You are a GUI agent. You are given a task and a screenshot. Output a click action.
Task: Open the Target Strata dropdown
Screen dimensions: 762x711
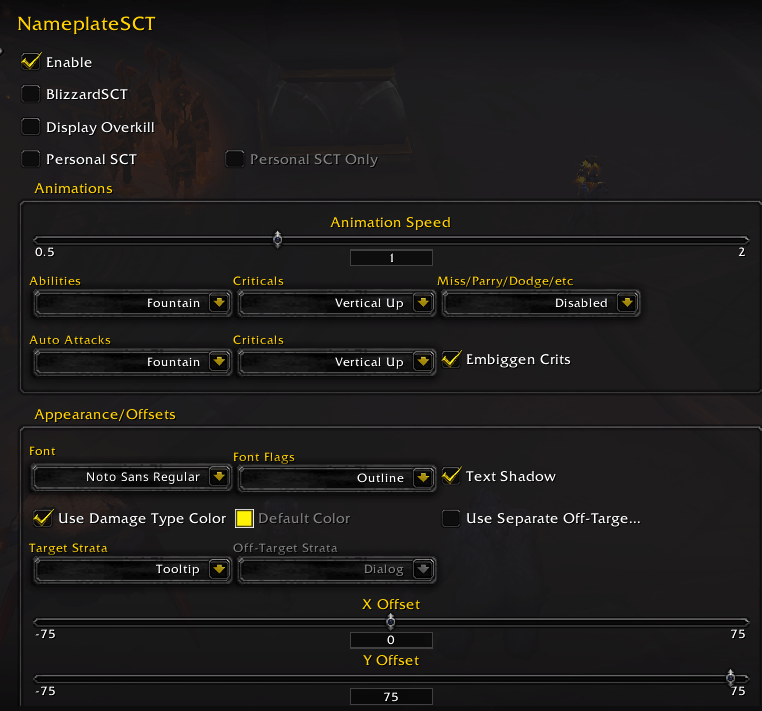[219, 570]
